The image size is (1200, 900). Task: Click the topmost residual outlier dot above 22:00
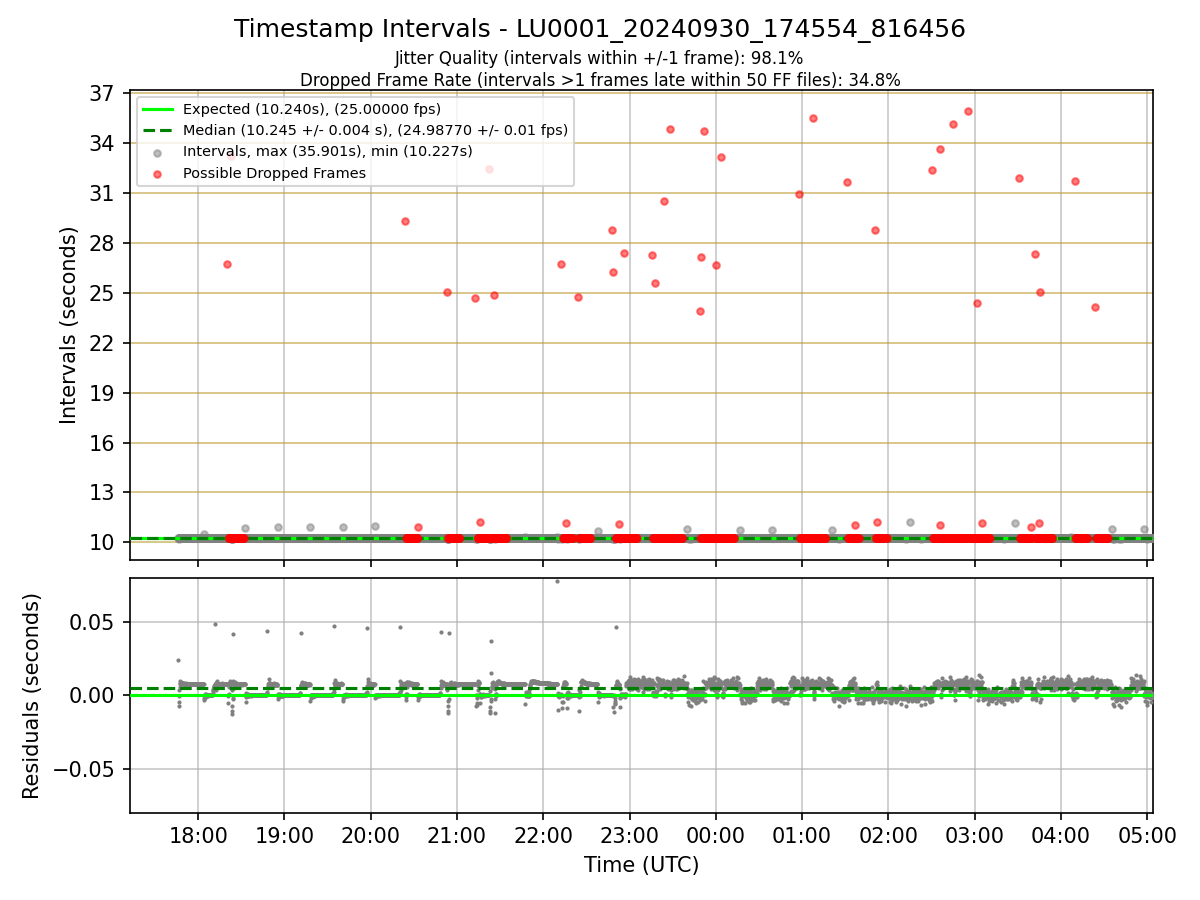click(x=557, y=581)
